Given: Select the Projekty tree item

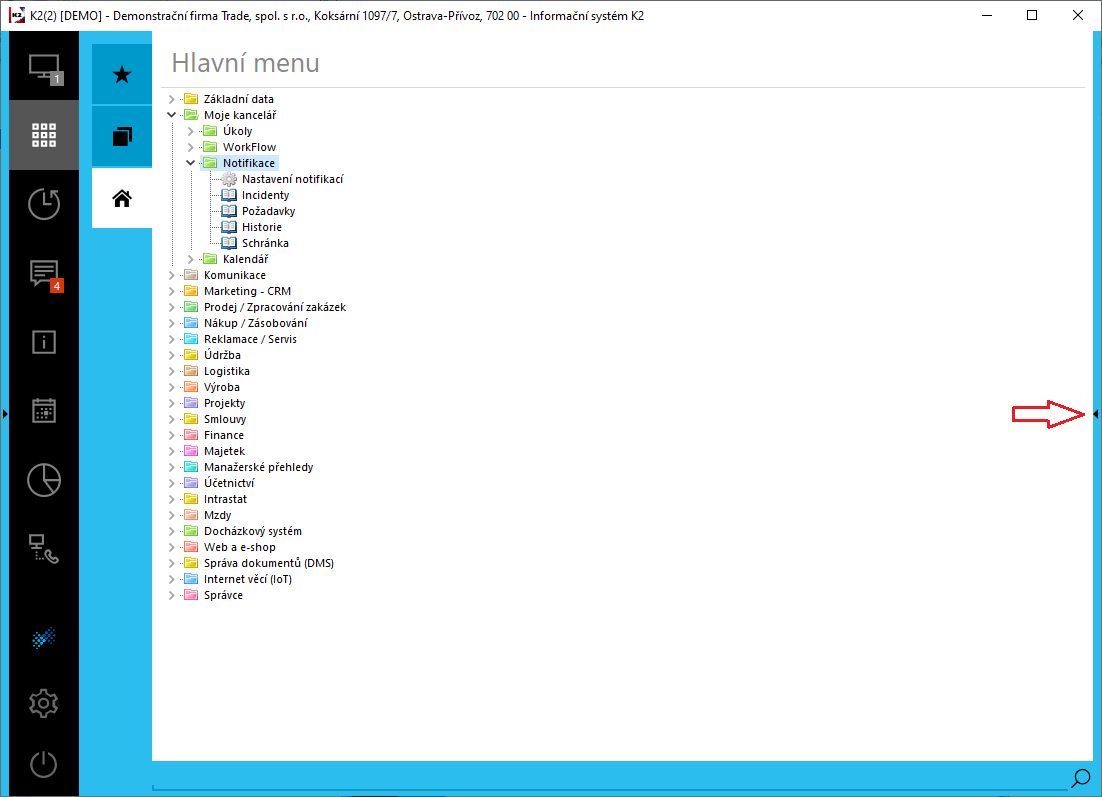Looking at the screenshot, I should (224, 403).
